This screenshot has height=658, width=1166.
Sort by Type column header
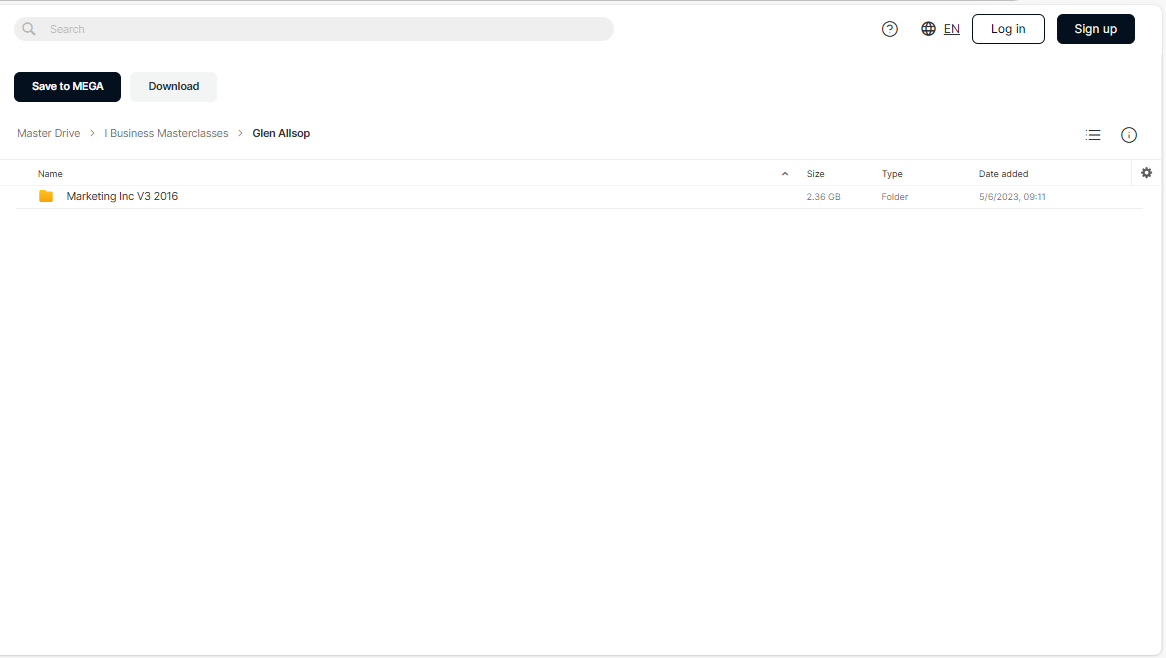pyautogui.click(x=892, y=174)
